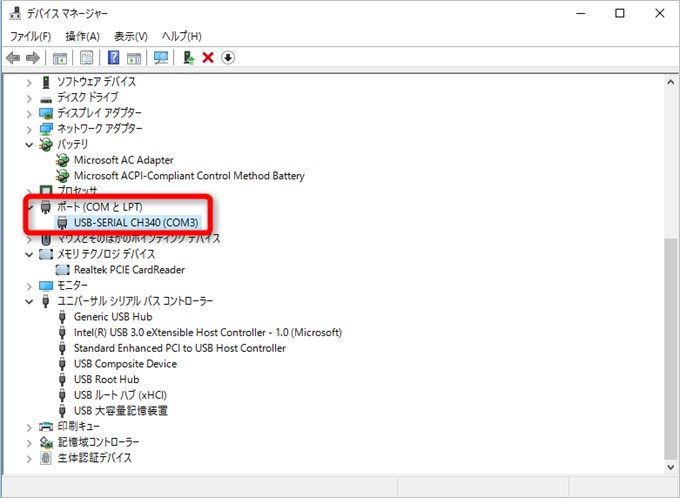
Task: Select USB-SERIAL CH340 (COM3) device
Action: coord(136,222)
